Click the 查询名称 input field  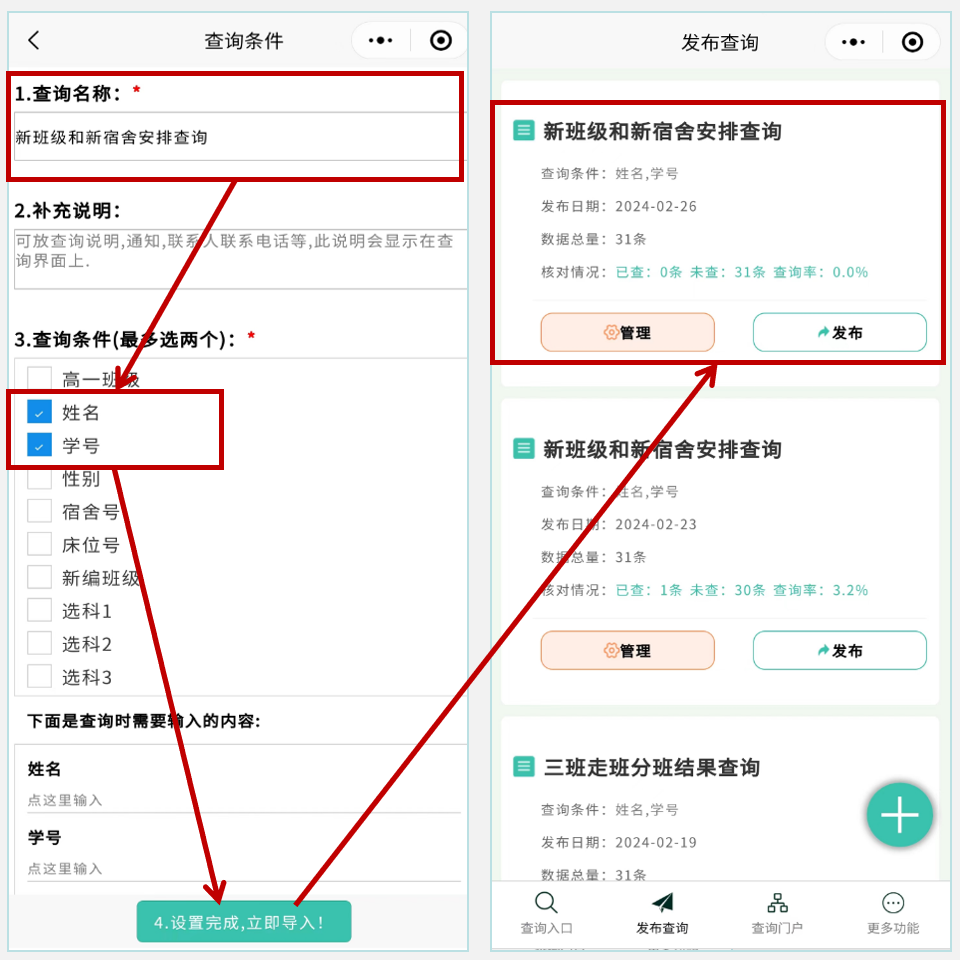pyautogui.click(x=240, y=137)
